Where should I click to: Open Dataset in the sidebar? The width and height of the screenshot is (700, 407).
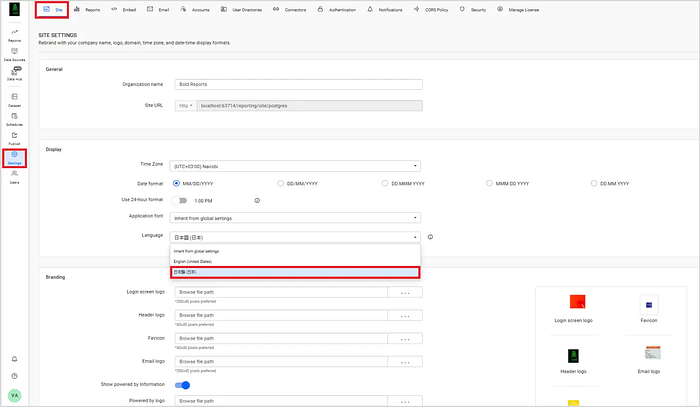pos(14,100)
